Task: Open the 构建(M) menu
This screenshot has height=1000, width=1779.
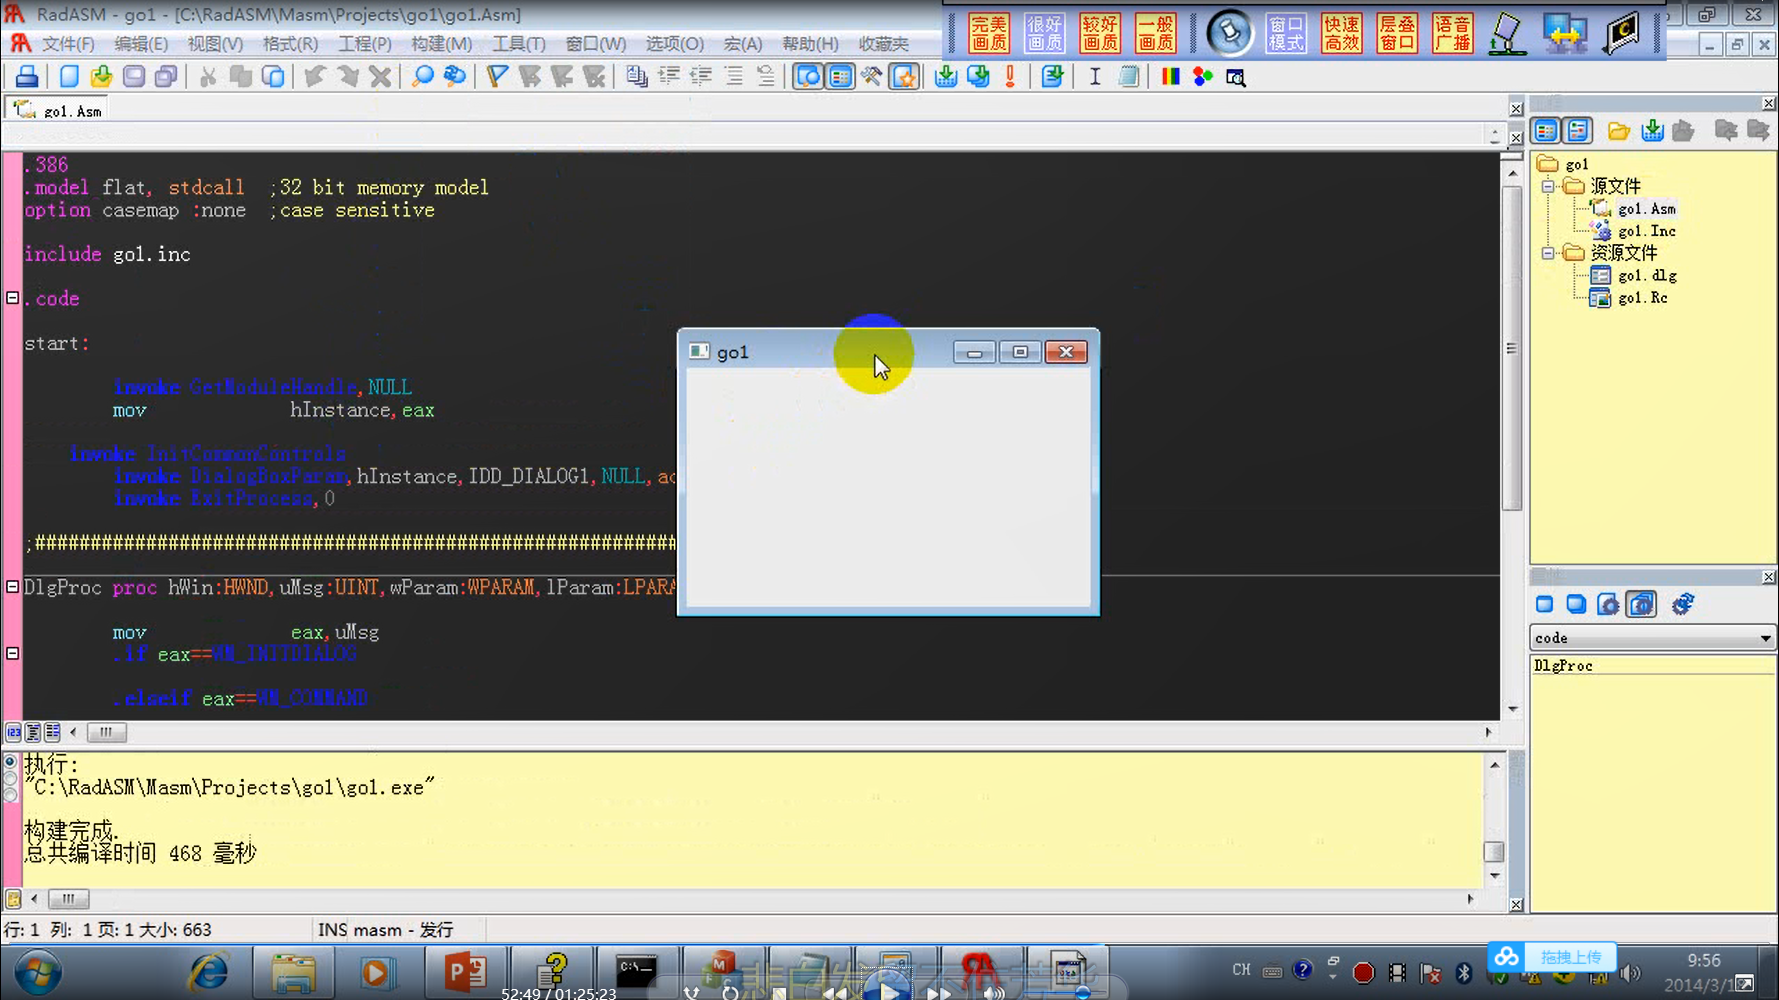Action: 441,44
